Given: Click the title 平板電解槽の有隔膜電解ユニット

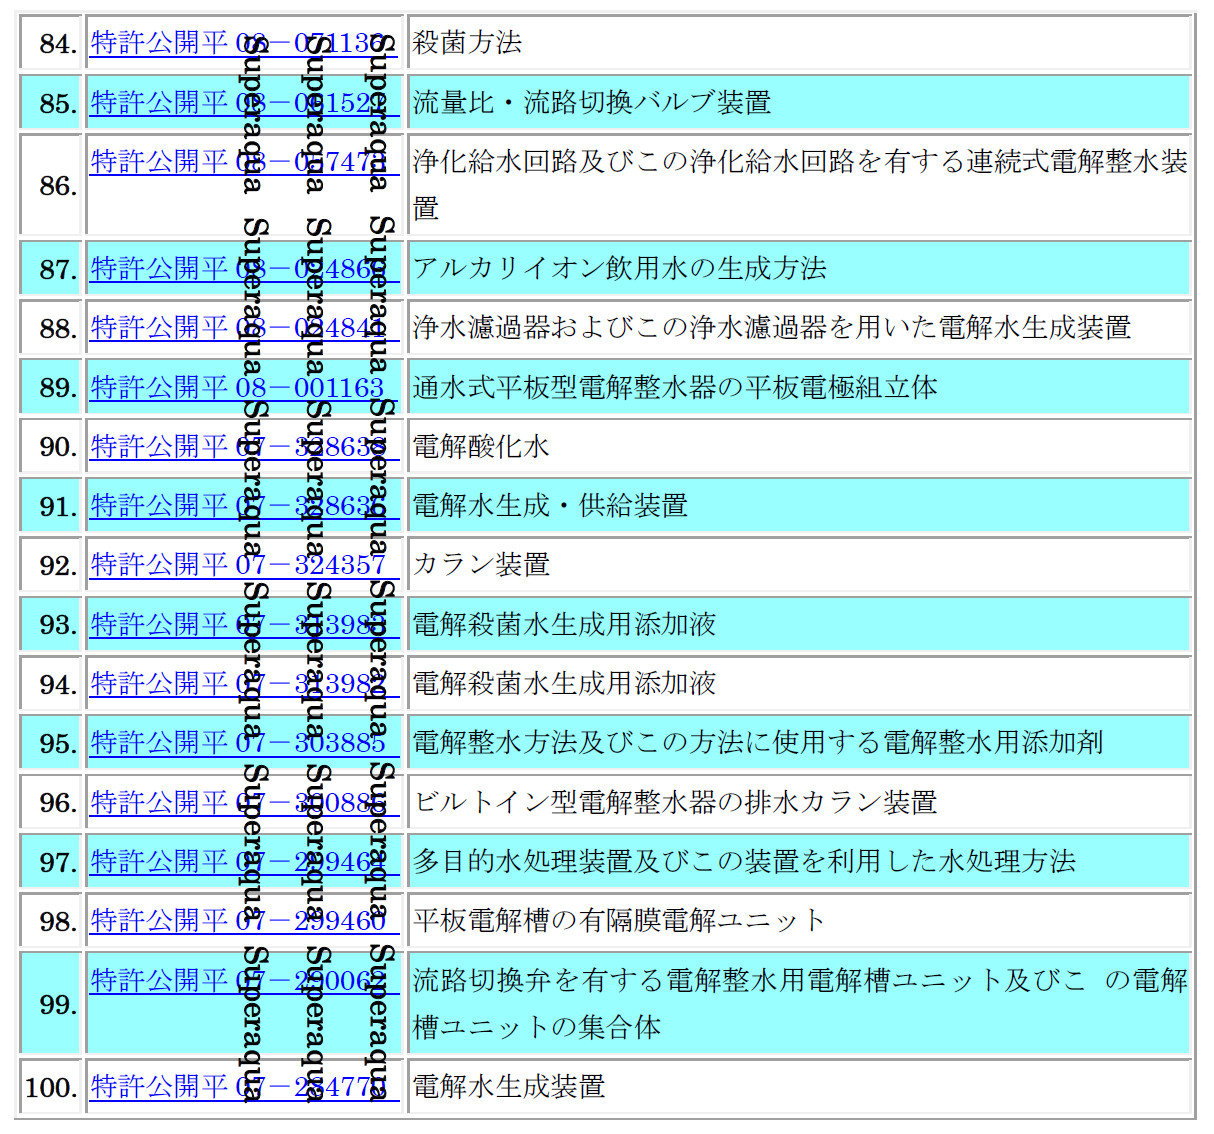Looking at the screenshot, I should [619, 920].
